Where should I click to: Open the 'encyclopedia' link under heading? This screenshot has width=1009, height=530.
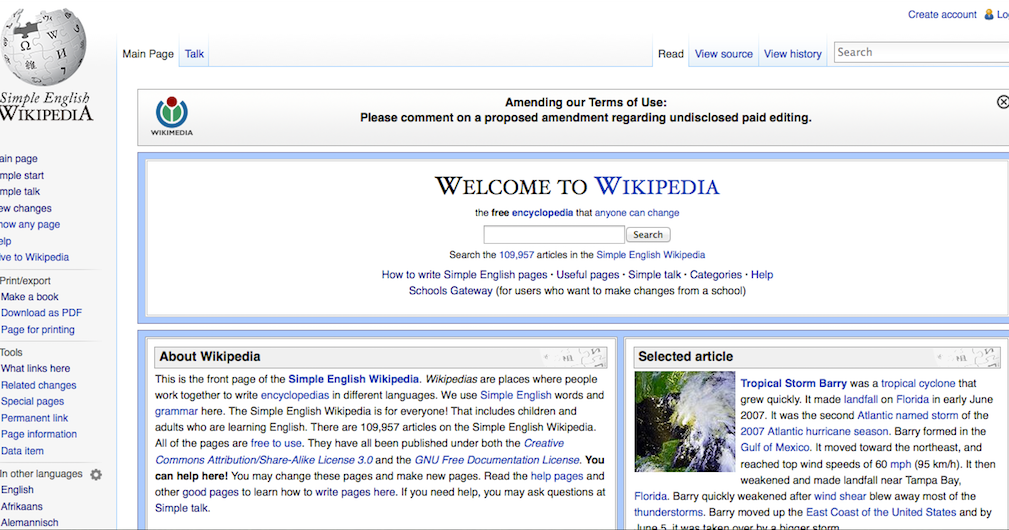(542, 213)
